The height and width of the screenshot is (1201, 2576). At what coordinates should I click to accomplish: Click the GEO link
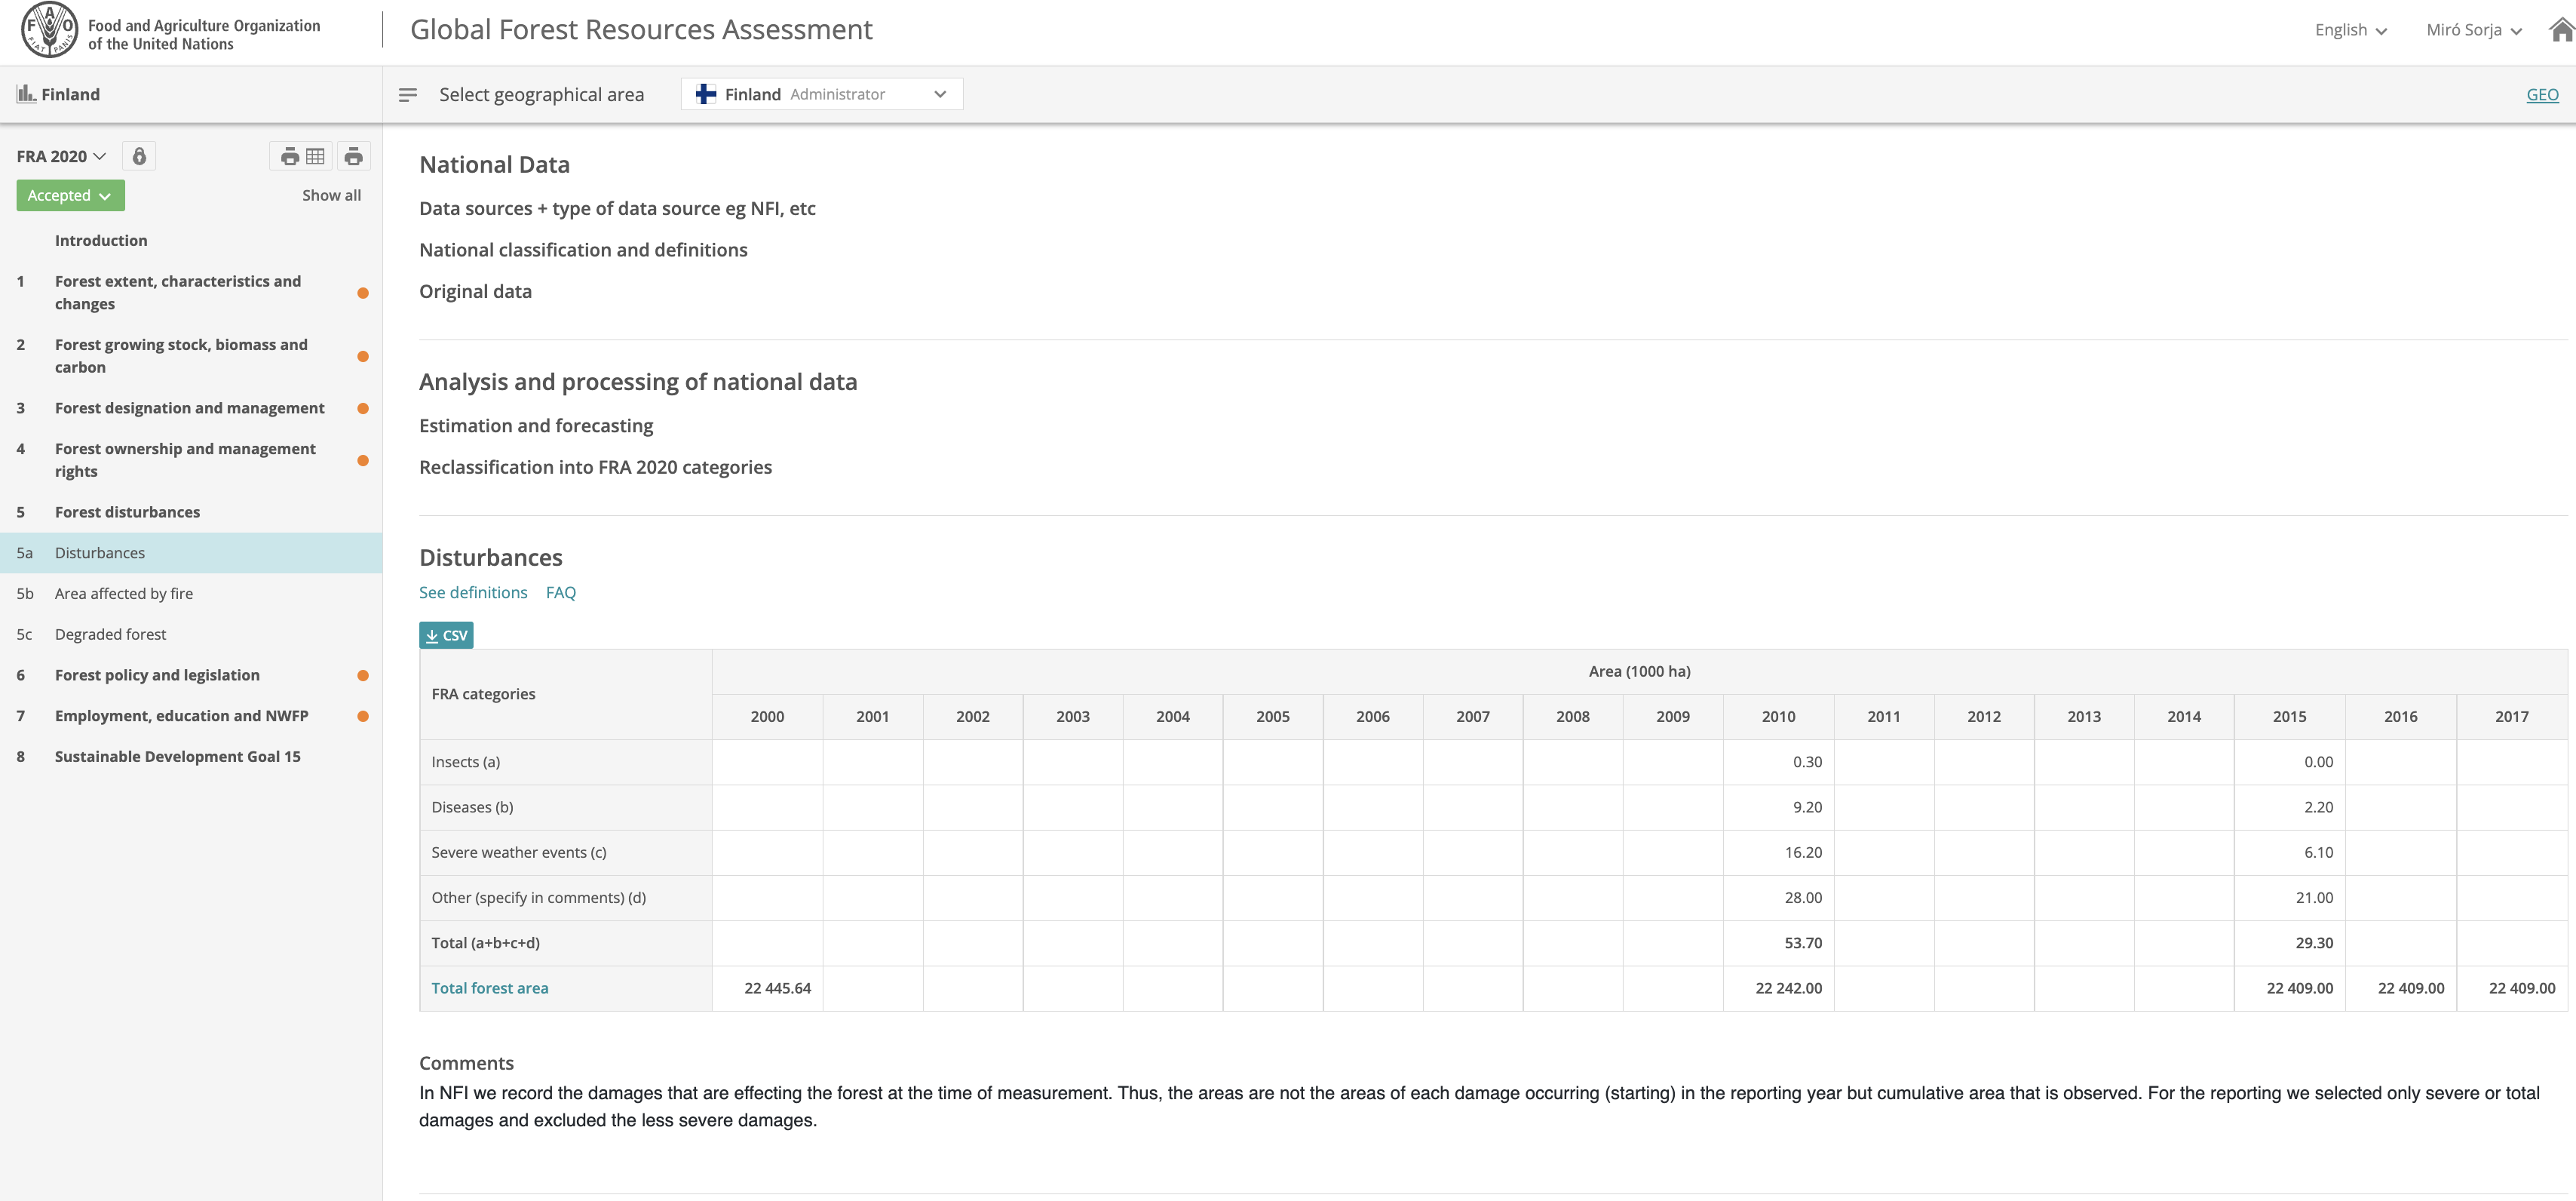click(2543, 93)
